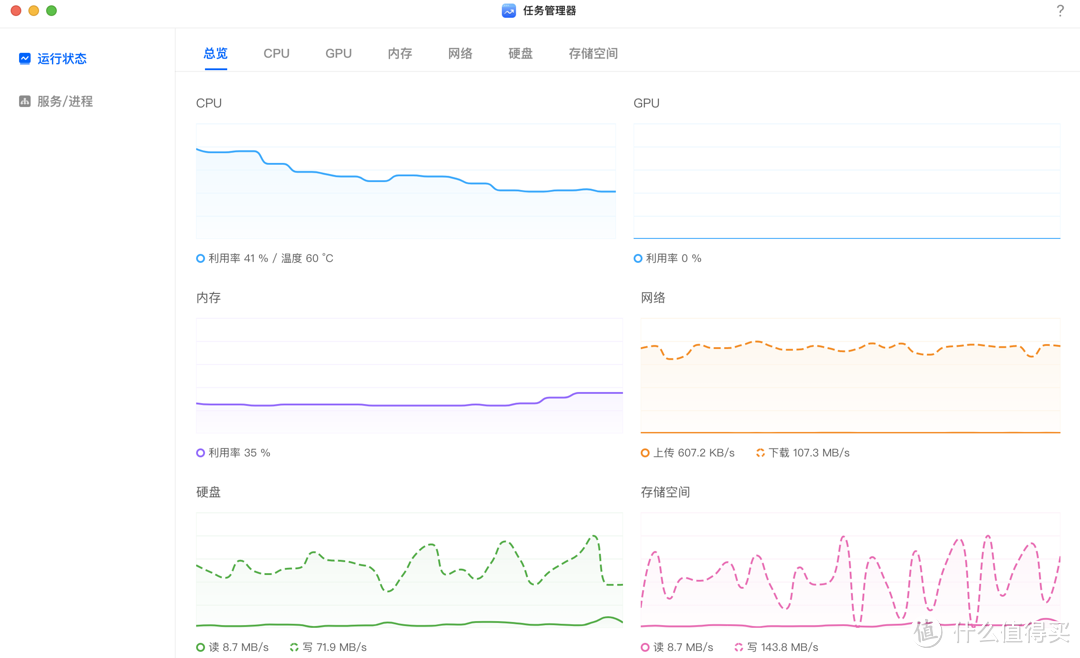Viewport: 1080px width, 658px height.
Task: Click the green 读 indicator icon under 硬盘
Action: (200, 647)
